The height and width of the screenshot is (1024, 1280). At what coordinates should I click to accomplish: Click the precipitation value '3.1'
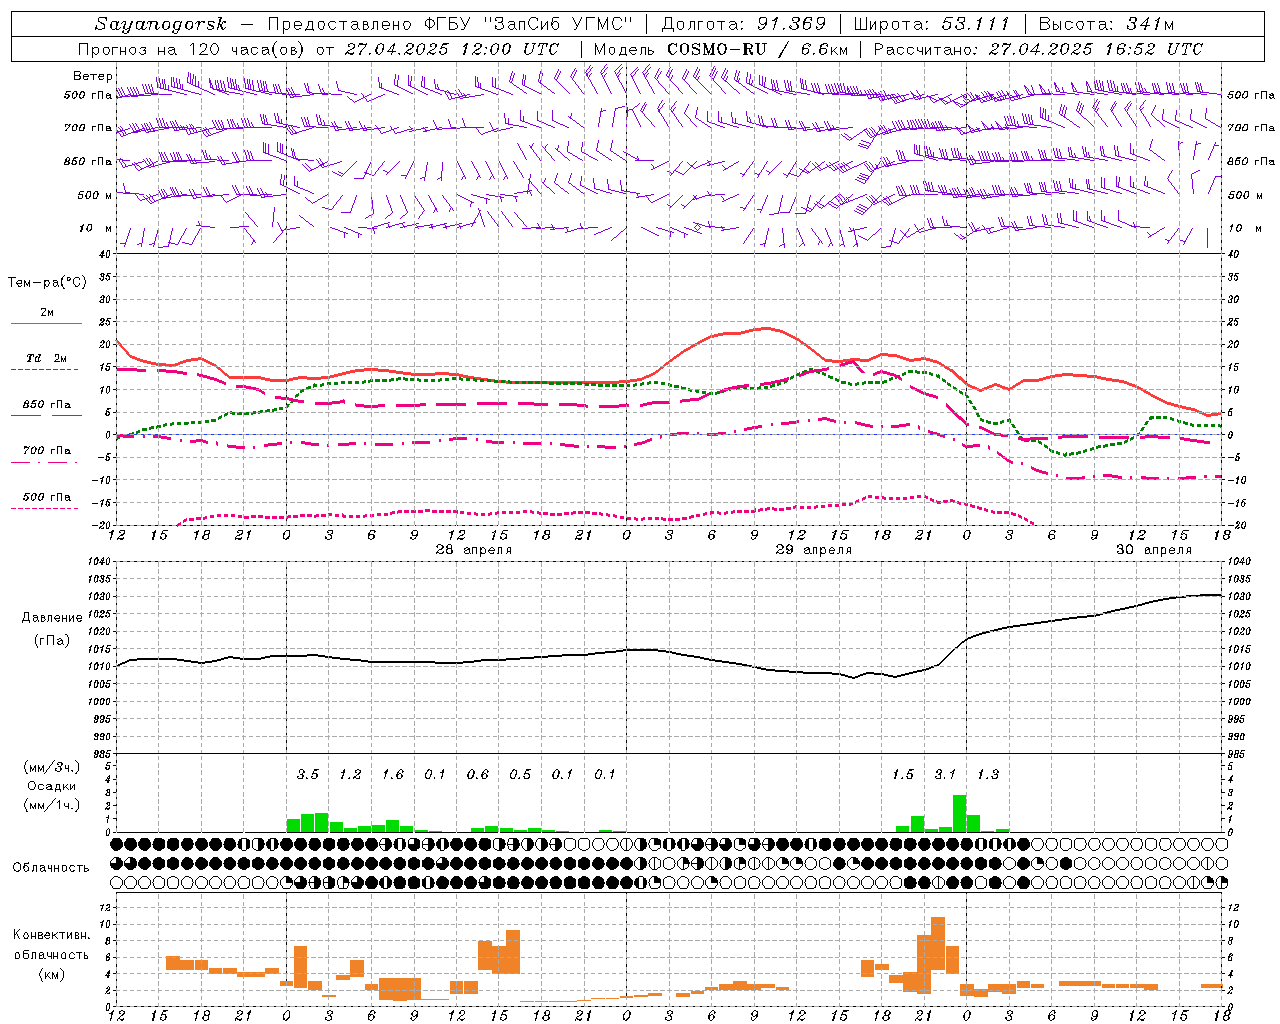[945, 774]
